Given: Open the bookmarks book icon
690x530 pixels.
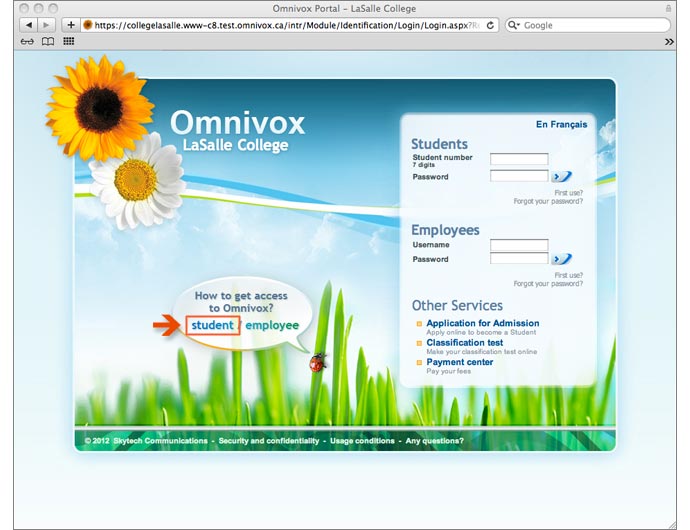Looking at the screenshot, I should [x=48, y=41].
